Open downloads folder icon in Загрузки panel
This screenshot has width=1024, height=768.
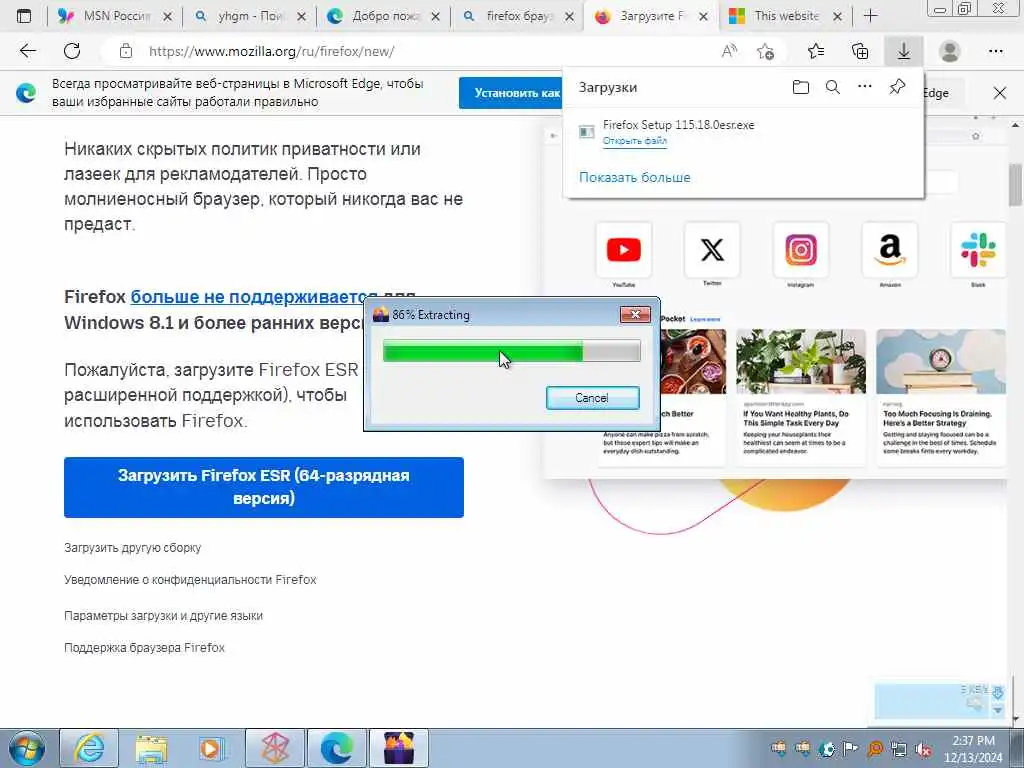tap(801, 87)
